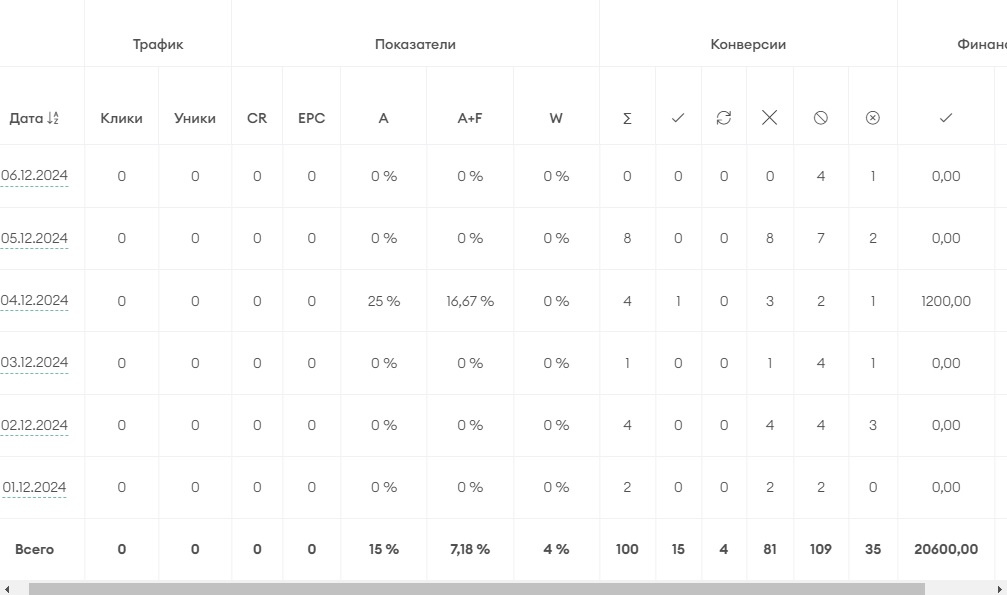Open the 01.12.2024 date link
The width and height of the screenshot is (1007, 595).
pyautogui.click(x=34, y=487)
